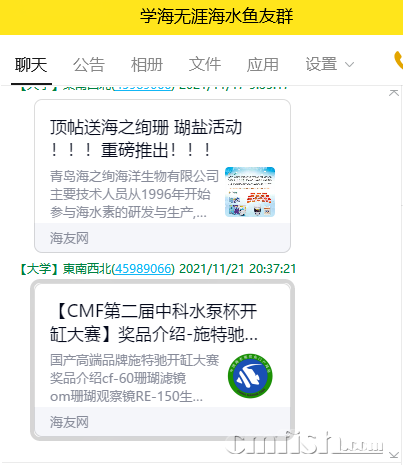The width and height of the screenshot is (403, 465).
Task: Switch to the 聊天 tab
Action: [x=31, y=64]
